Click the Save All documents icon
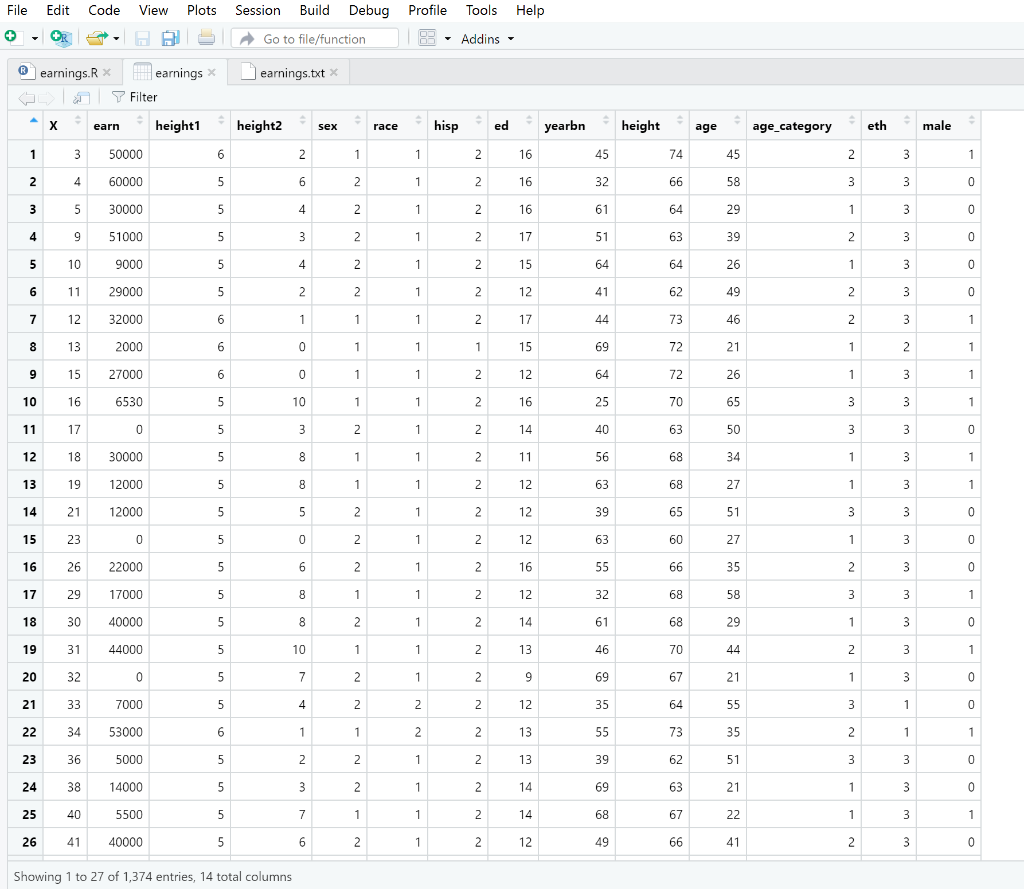The image size is (1024, 889). click(172, 38)
